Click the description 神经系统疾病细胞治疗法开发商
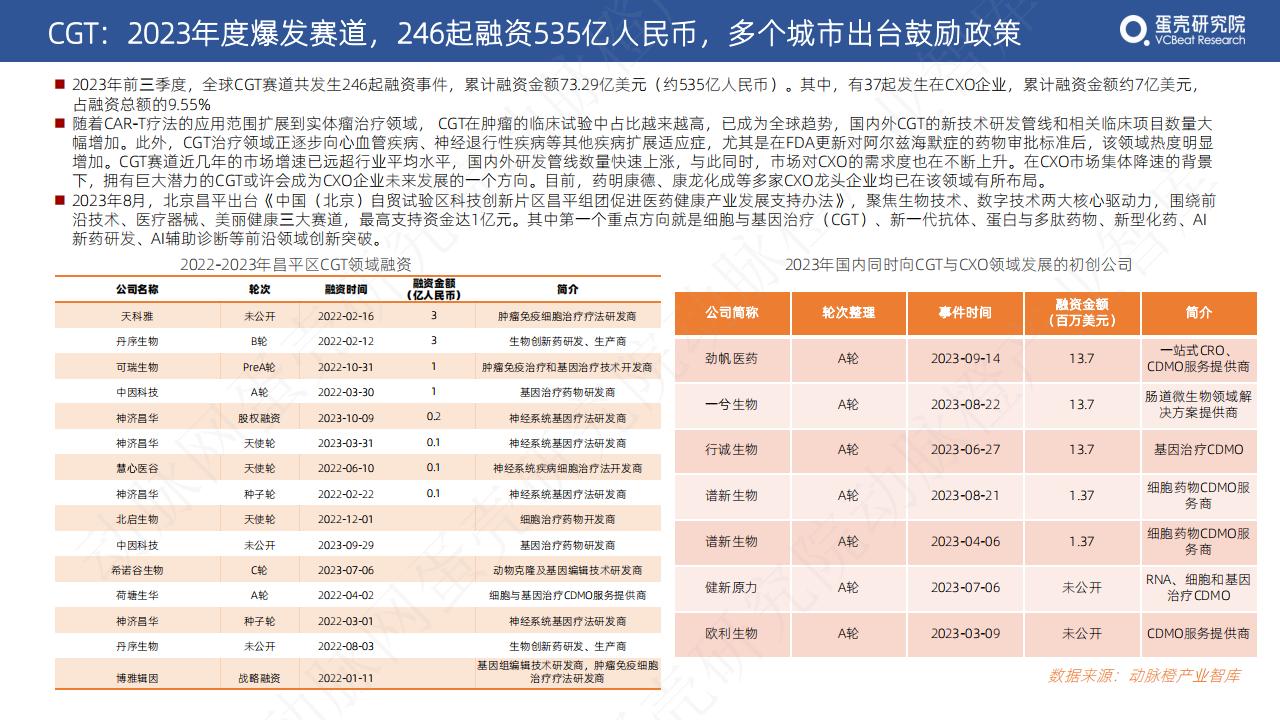Image resolution: width=1280 pixels, height=720 pixels. tap(567, 468)
